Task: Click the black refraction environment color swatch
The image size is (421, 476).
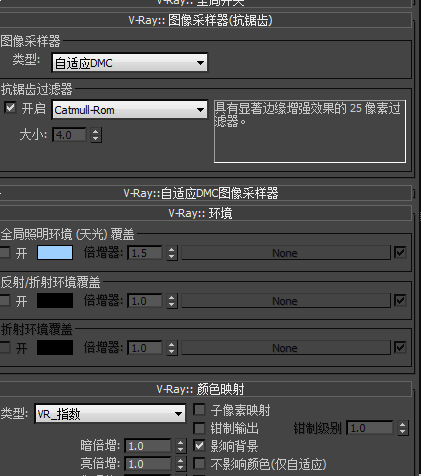Action: tap(55, 348)
